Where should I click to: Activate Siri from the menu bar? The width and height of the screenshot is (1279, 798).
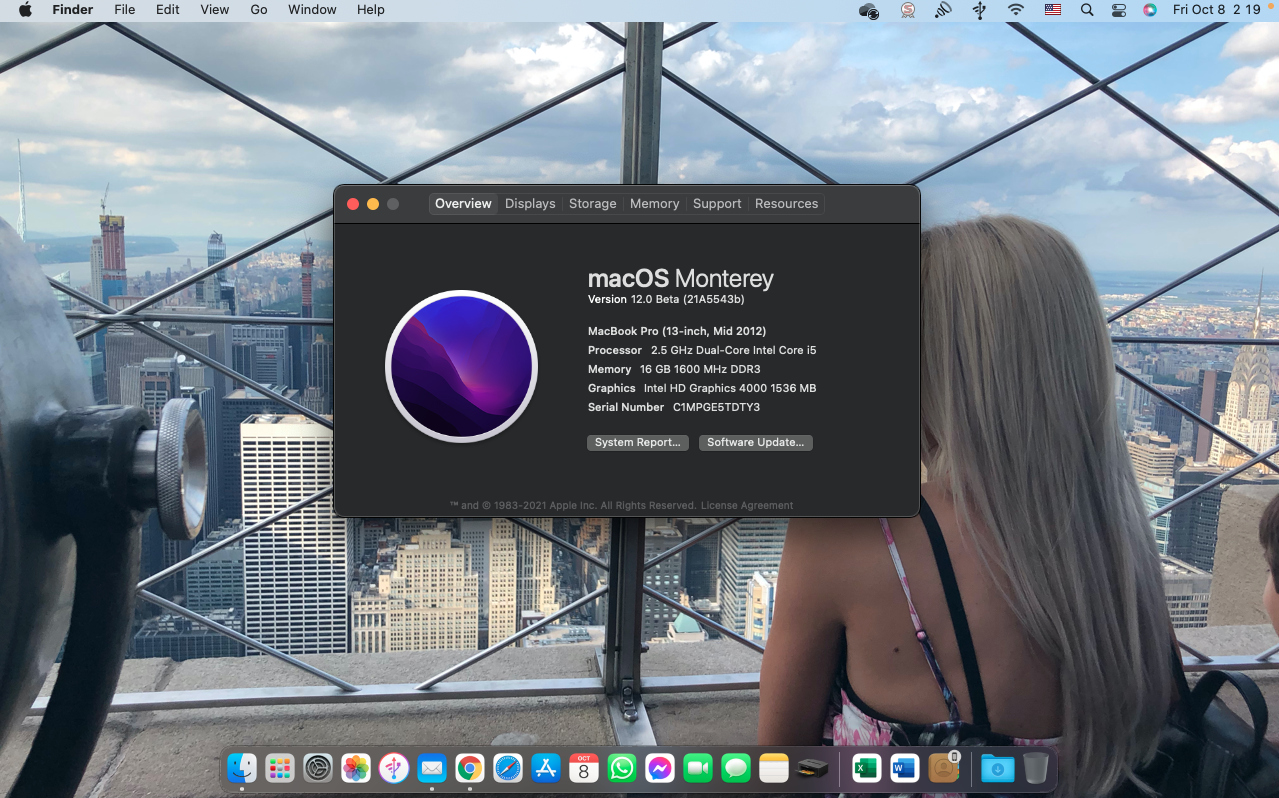(x=1150, y=10)
